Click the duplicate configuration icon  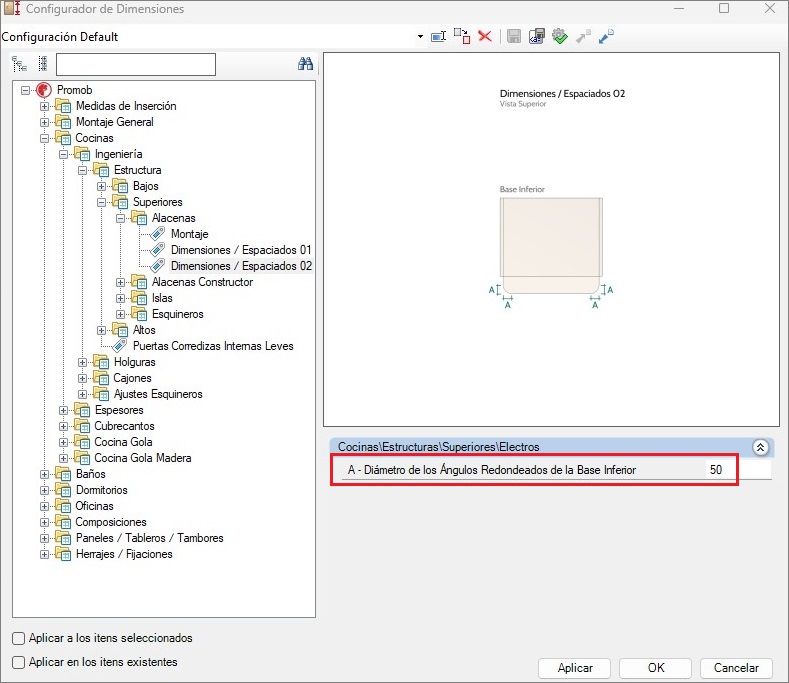point(461,36)
